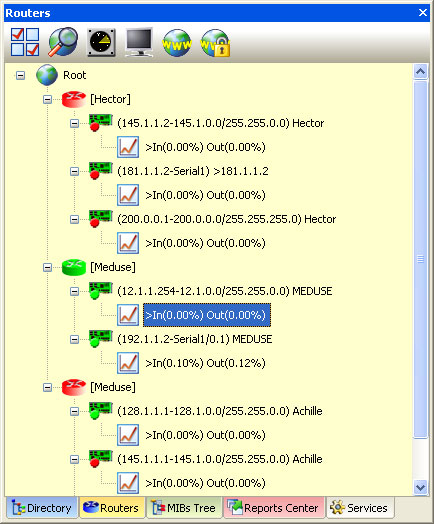This screenshot has height=524, width=434.
Task: Select (181.1.1.2-Serial1) >181.1.1.2 row
Action: point(193,171)
